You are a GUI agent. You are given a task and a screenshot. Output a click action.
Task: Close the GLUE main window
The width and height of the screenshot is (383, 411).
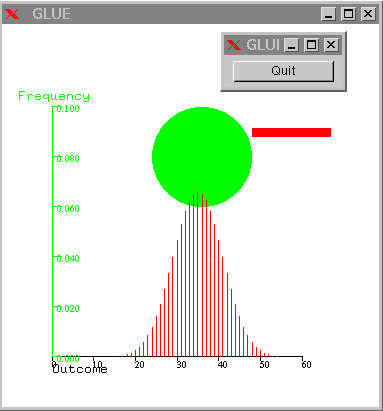point(368,14)
